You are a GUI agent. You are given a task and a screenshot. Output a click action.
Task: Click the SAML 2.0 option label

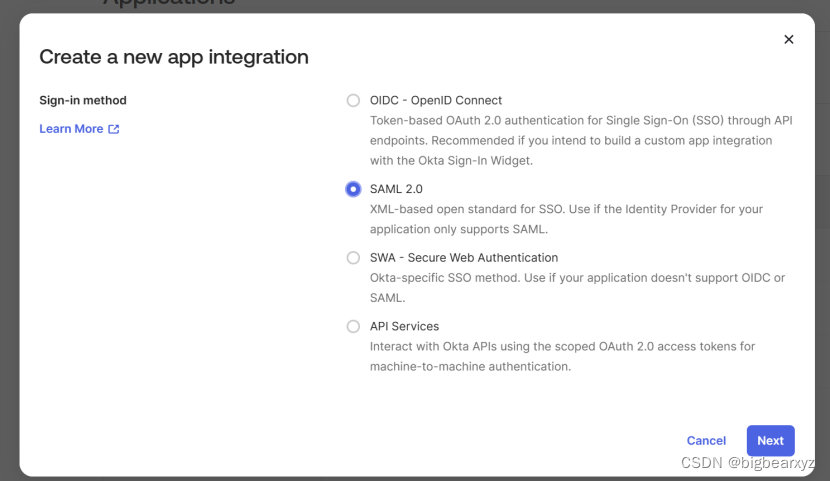(396, 189)
